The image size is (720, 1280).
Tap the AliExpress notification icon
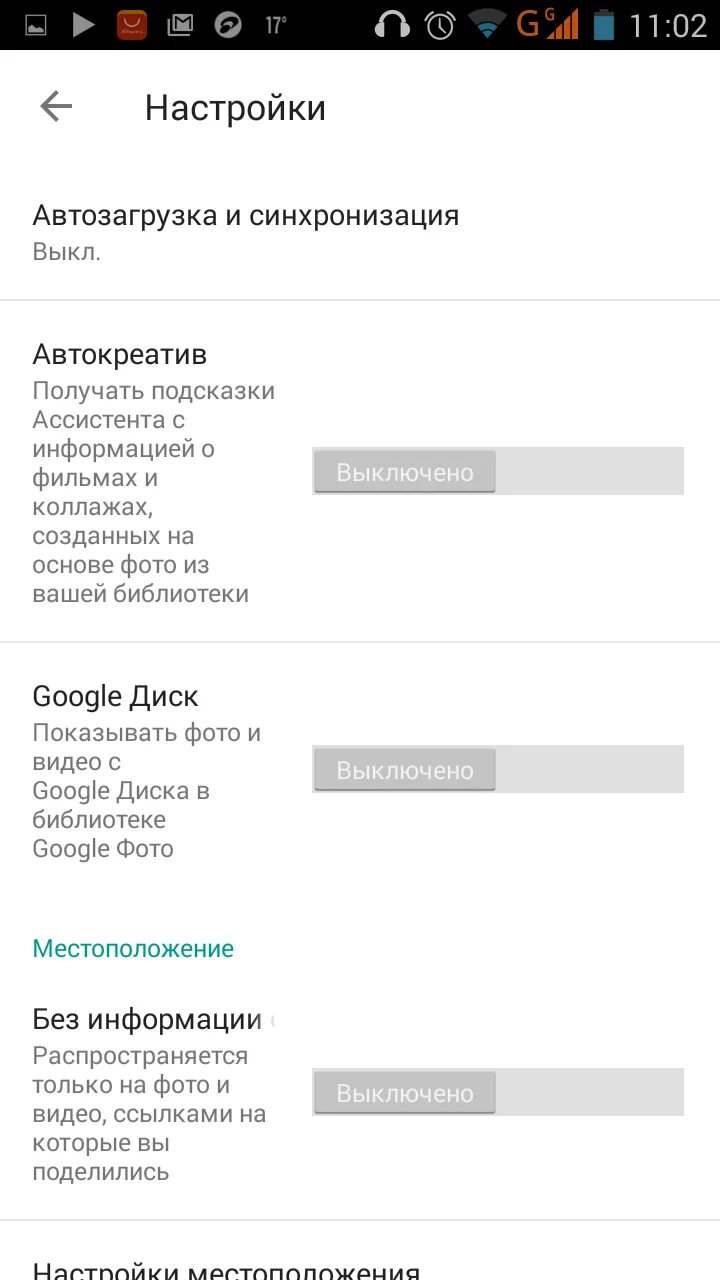click(131, 24)
